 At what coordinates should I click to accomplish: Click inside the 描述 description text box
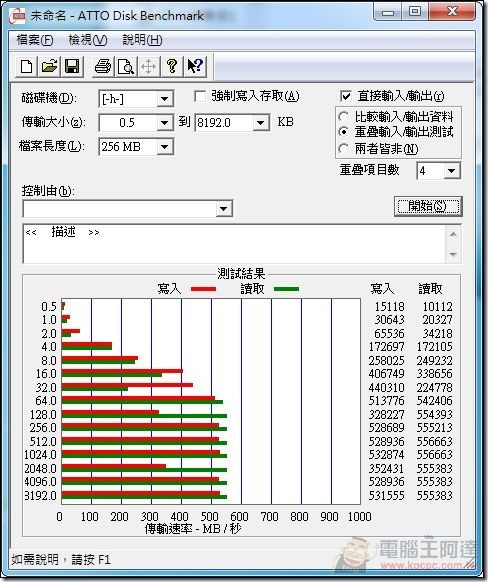pyautogui.click(x=234, y=244)
